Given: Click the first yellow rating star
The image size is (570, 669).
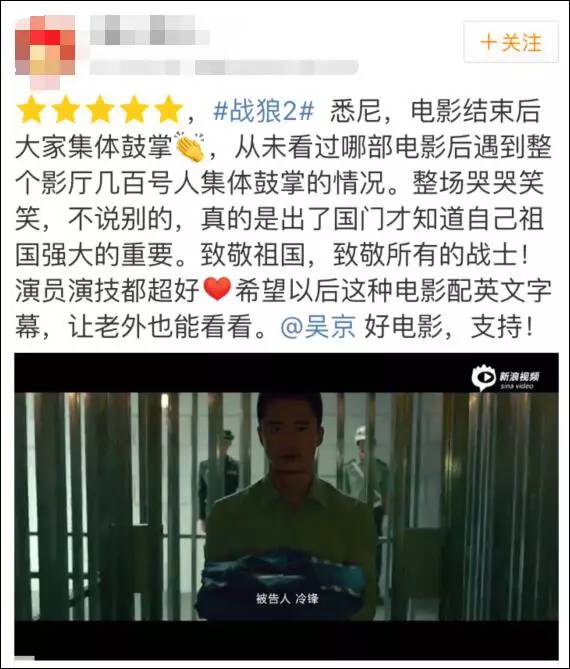Looking at the screenshot, I should tap(31, 110).
